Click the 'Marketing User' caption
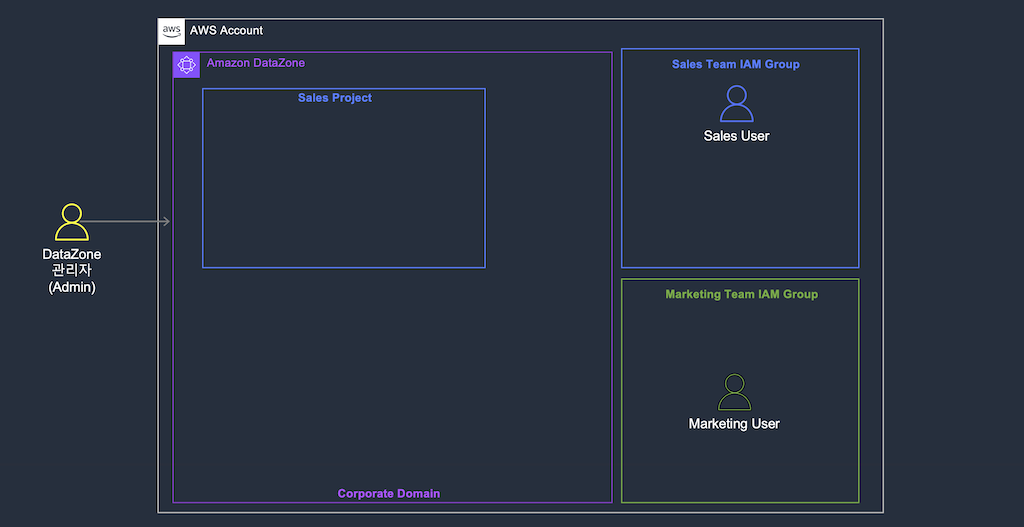The image size is (1024, 527). tap(734, 424)
